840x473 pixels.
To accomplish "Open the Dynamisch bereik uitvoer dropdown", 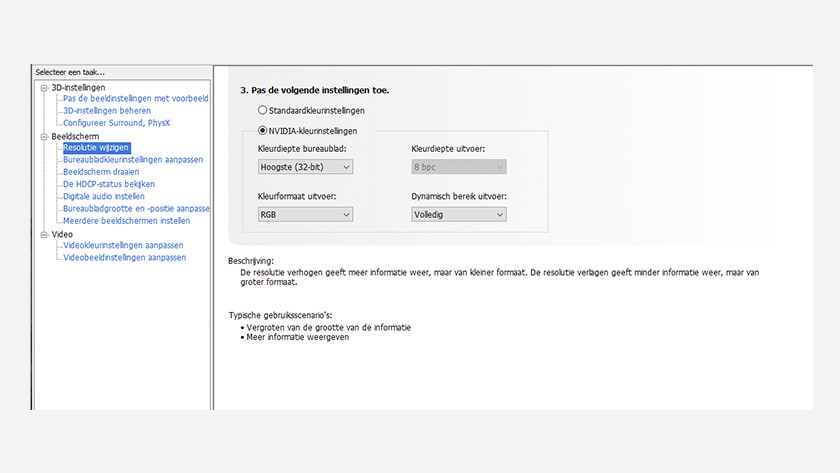I will tap(458, 214).
